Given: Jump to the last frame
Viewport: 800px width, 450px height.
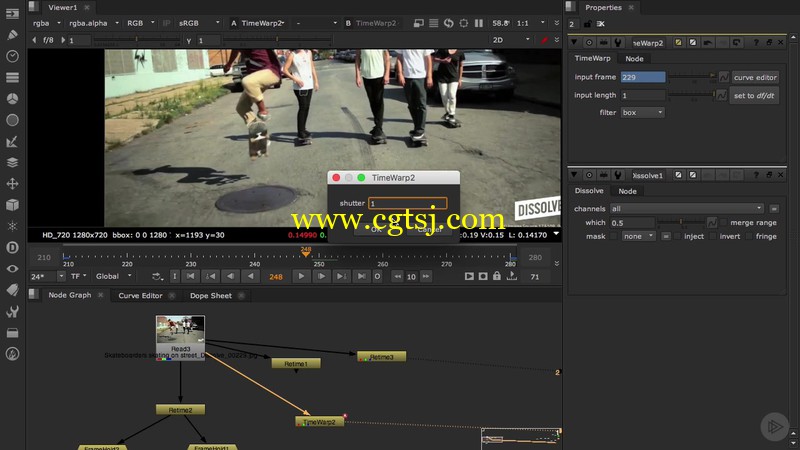Looking at the screenshot, I should 361,276.
